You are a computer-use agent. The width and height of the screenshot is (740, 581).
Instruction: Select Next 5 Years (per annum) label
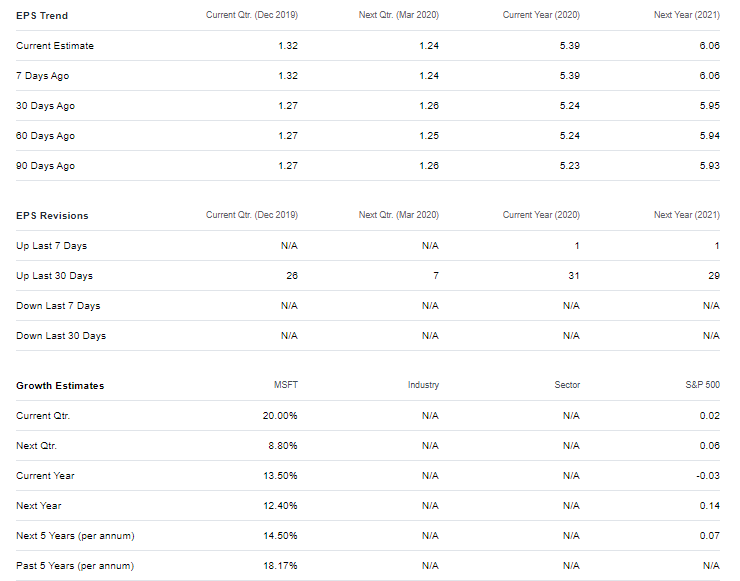[x=75, y=536]
